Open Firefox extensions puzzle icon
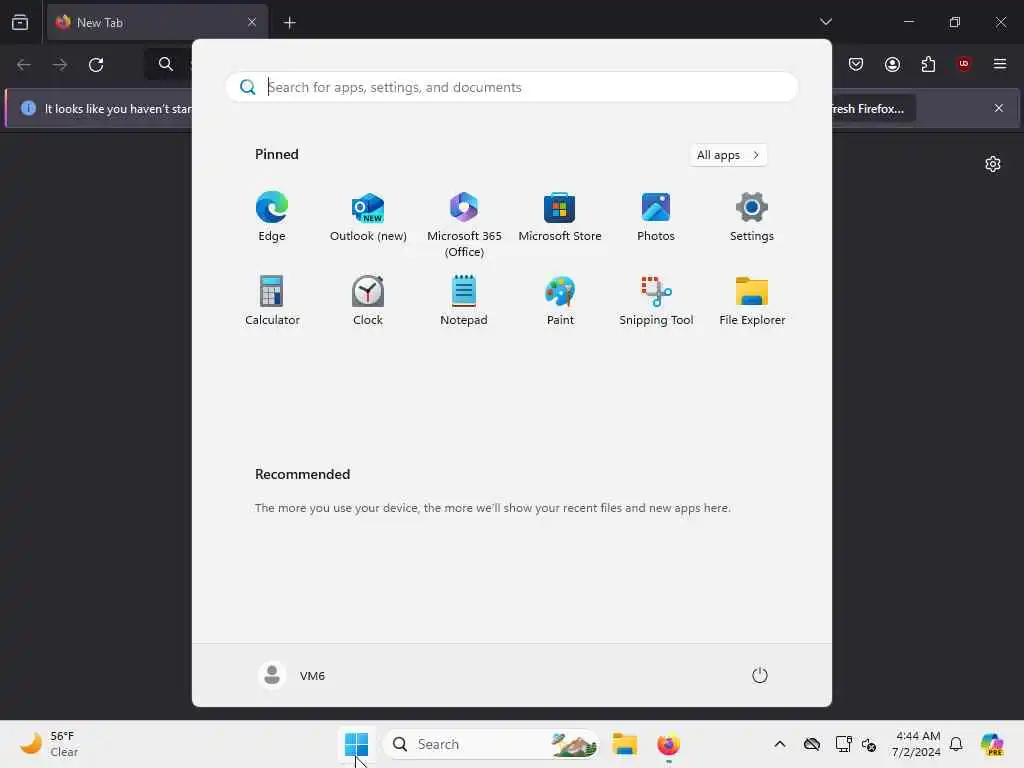This screenshot has height=768, width=1024. pos(928,64)
